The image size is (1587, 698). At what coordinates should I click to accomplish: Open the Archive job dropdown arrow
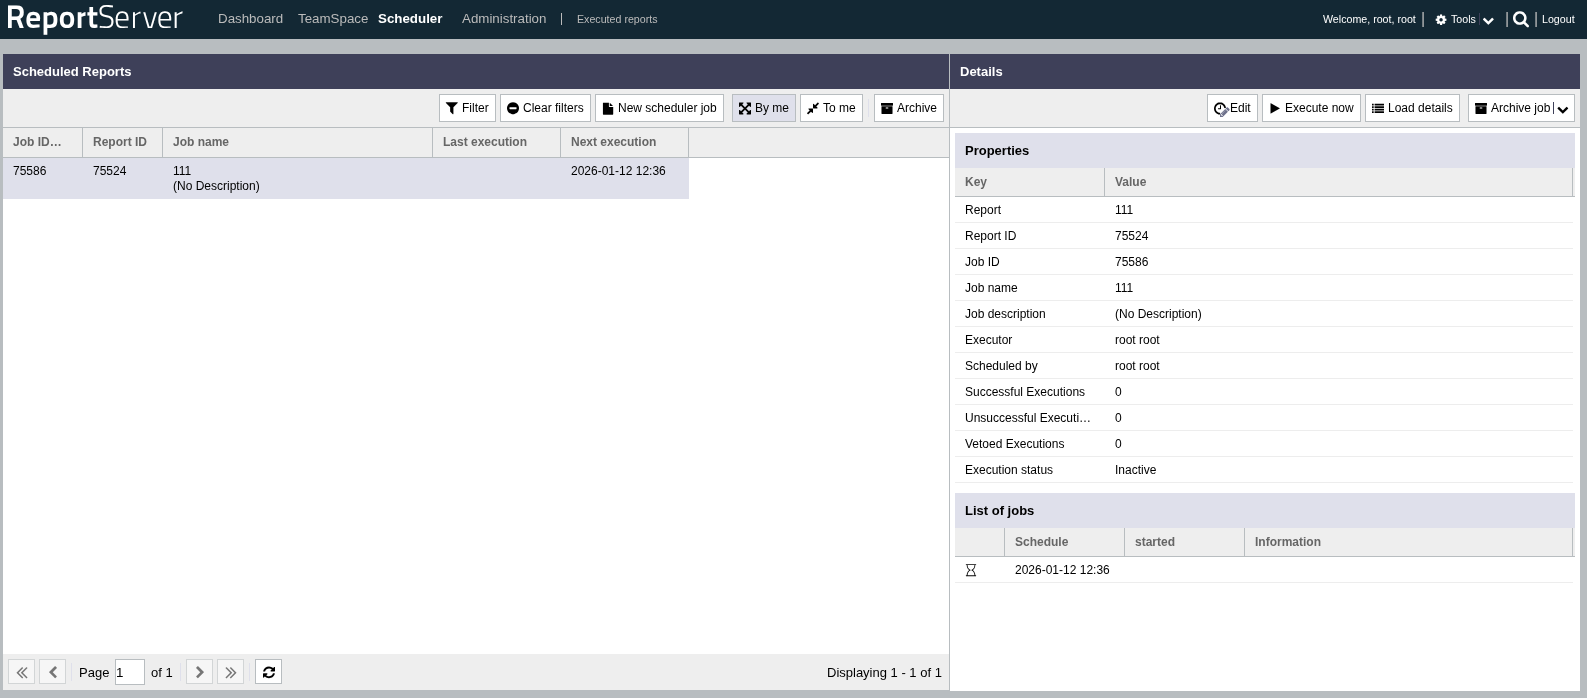tap(1563, 109)
